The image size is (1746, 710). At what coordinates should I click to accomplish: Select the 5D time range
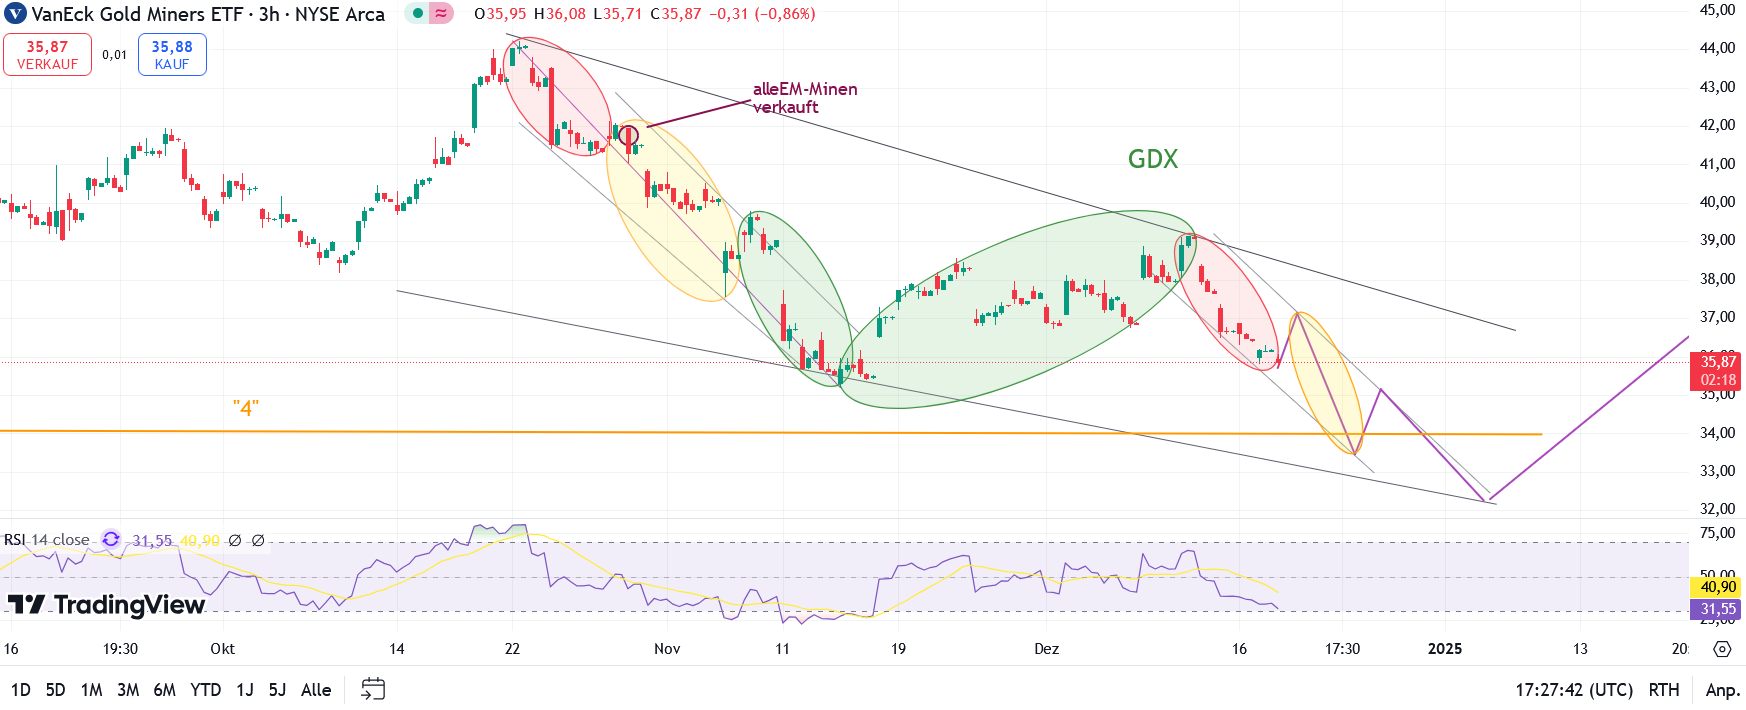[56, 690]
